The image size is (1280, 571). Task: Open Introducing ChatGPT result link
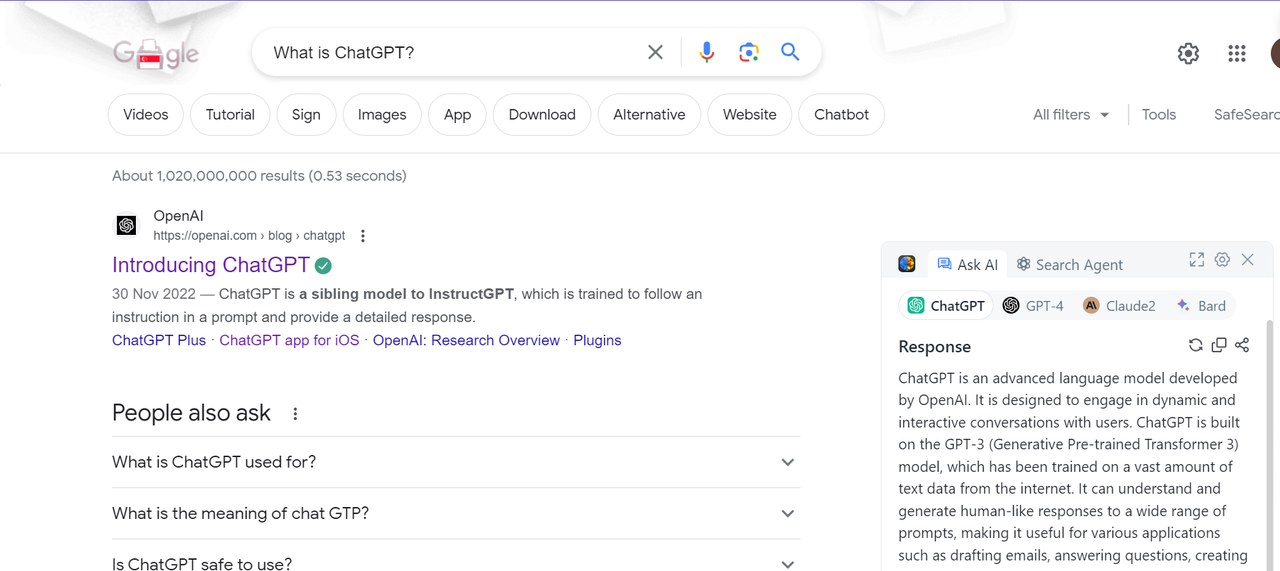(x=211, y=265)
